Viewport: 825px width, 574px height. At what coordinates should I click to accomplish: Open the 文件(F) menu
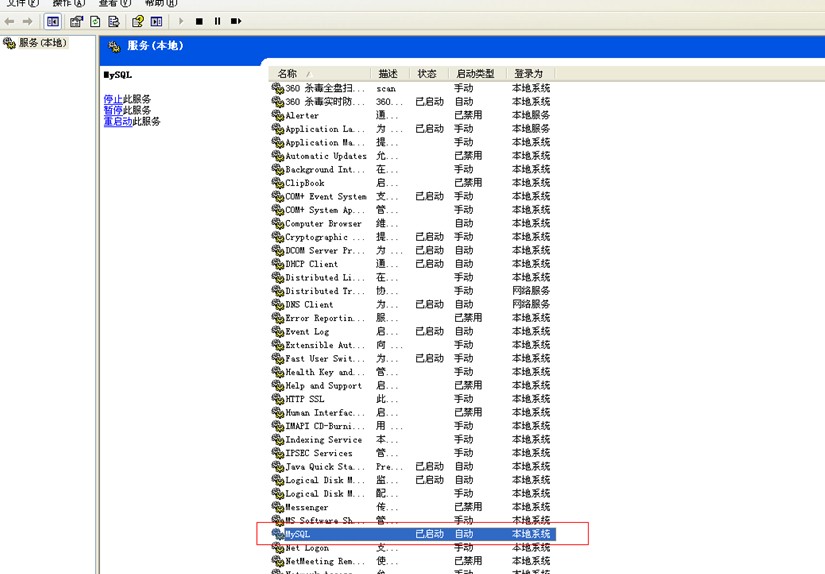(23, 3)
